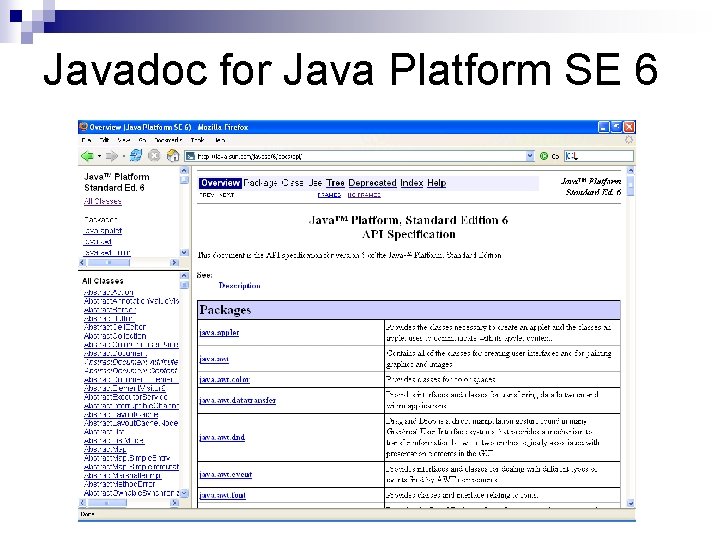720x540 pixels.
Task: Click main page vertical scrollbar thumb
Action: point(630,186)
